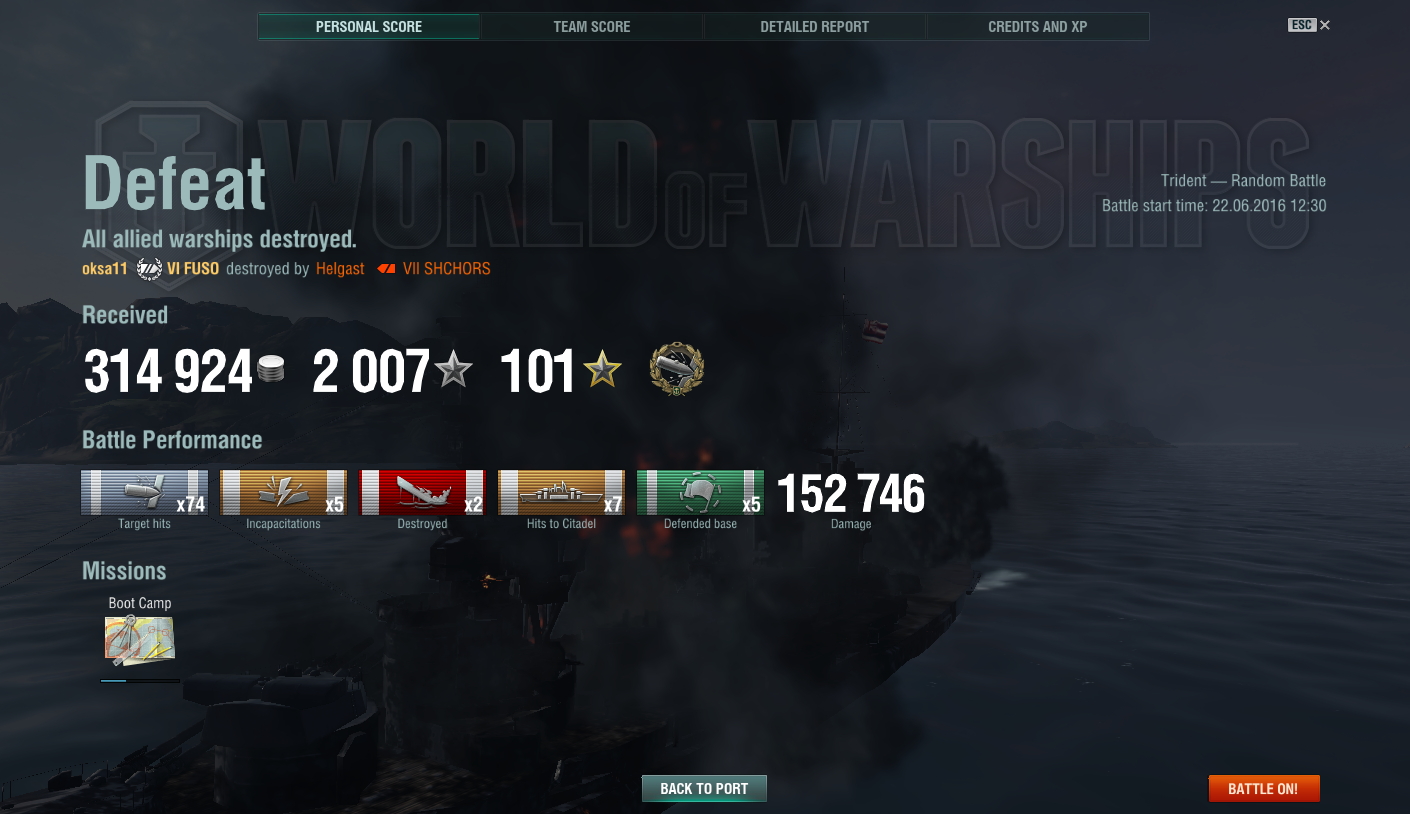Select the Personal Score tab
Image resolution: width=1410 pixels, height=814 pixels.
(369, 27)
